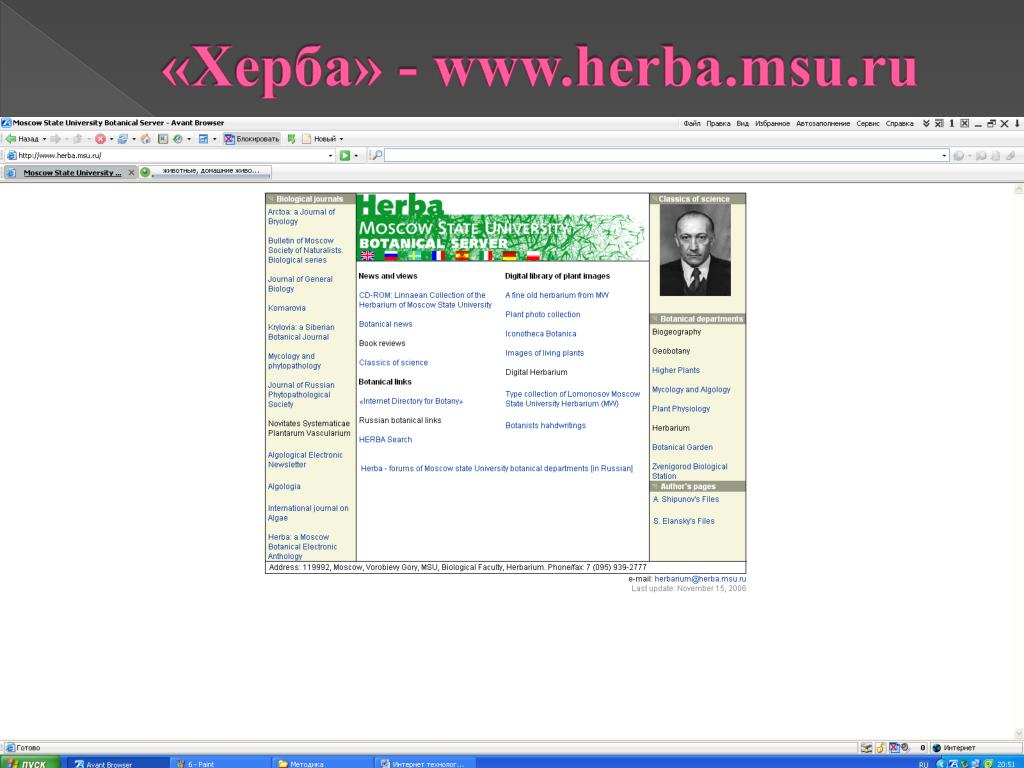Click the favorites panel icon

tap(163, 138)
